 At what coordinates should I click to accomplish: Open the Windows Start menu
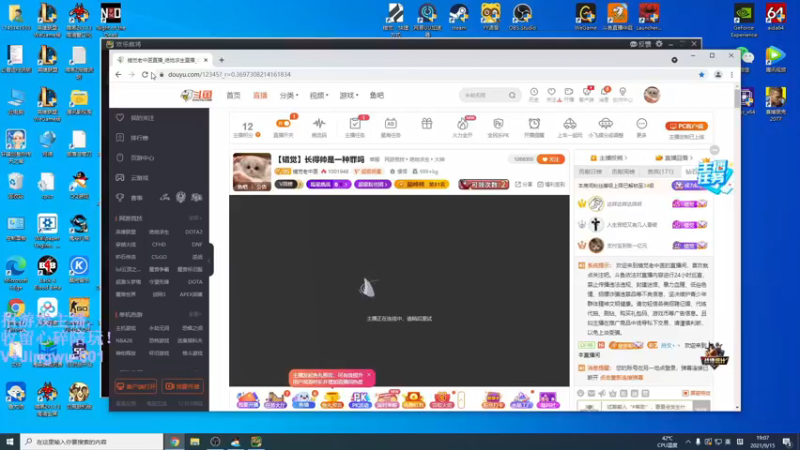(9, 442)
